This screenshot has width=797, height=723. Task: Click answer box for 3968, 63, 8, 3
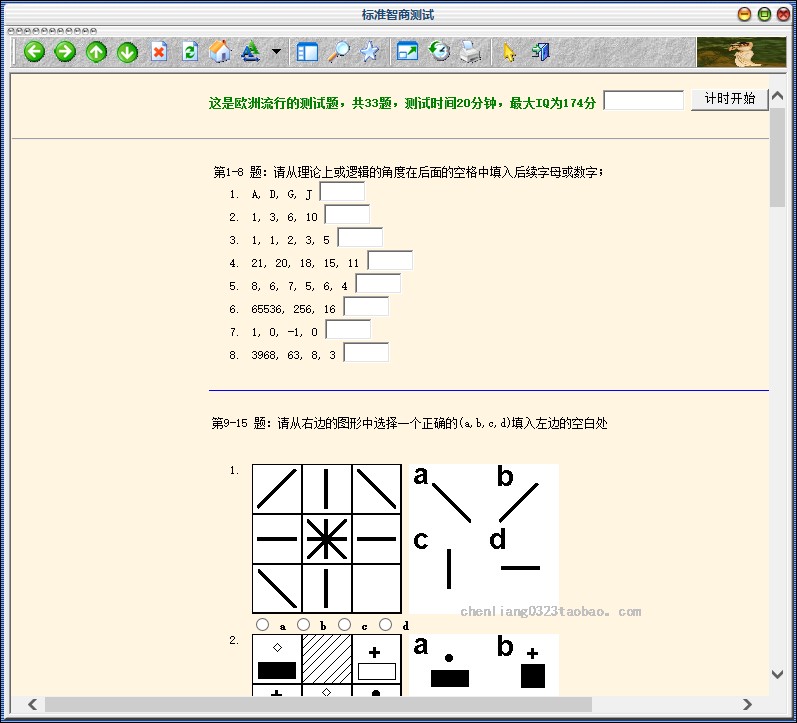pos(366,352)
